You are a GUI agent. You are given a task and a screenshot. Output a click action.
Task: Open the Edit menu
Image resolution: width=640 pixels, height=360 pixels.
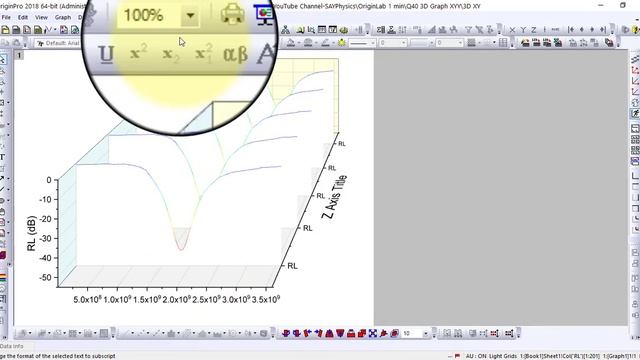pyautogui.click(x=23, y=17)
